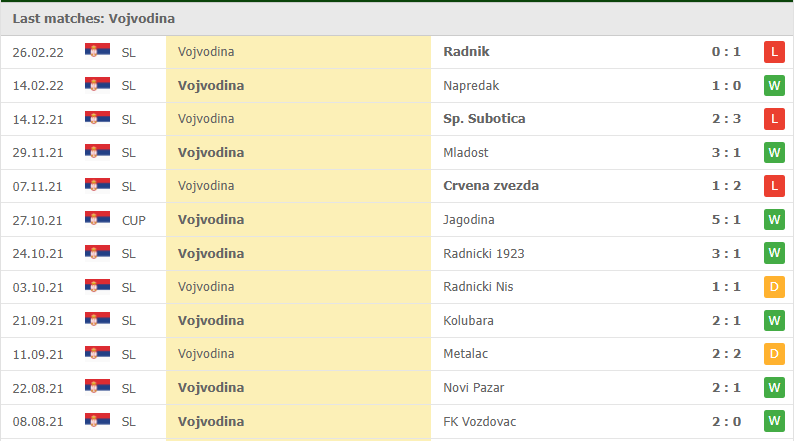The image size is (794, 441).
Task: Click the Serbia flag on 14.12.21 row
Action: [97, 118]
